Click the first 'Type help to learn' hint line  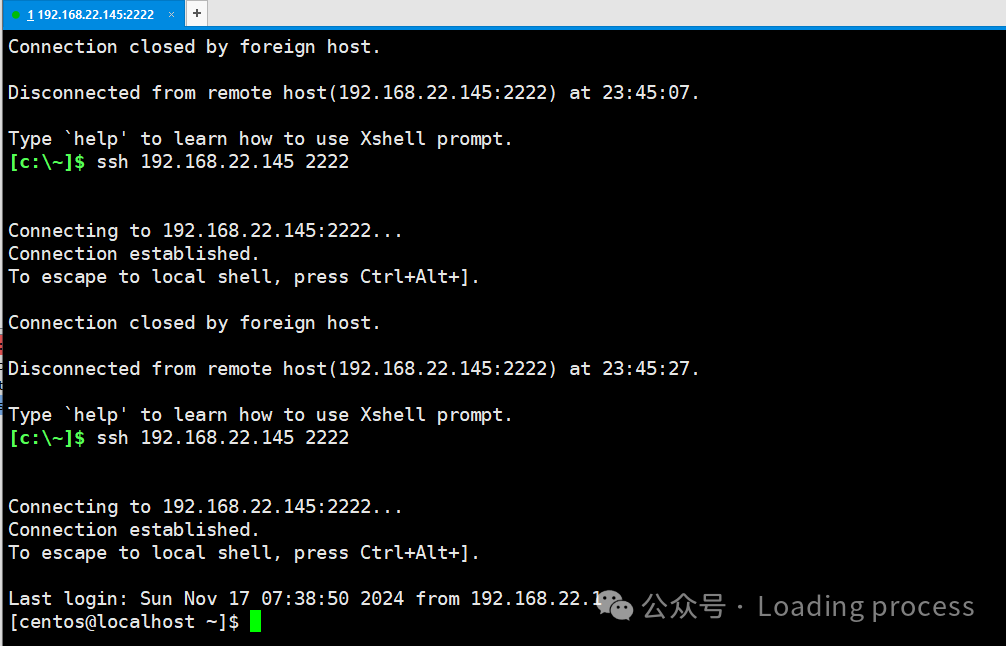(x=260, y=139)
